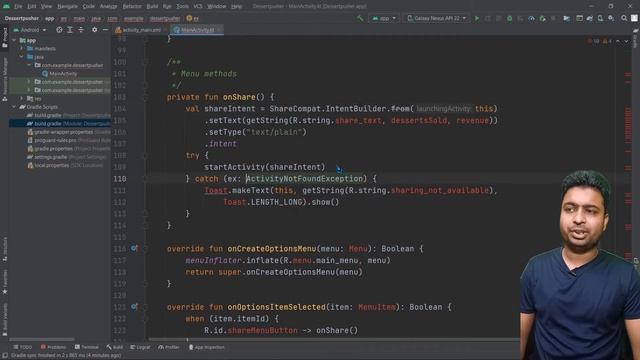Click the Make Project hammer icon
Viewport: 640px width, 360px height.
(360, 18)
